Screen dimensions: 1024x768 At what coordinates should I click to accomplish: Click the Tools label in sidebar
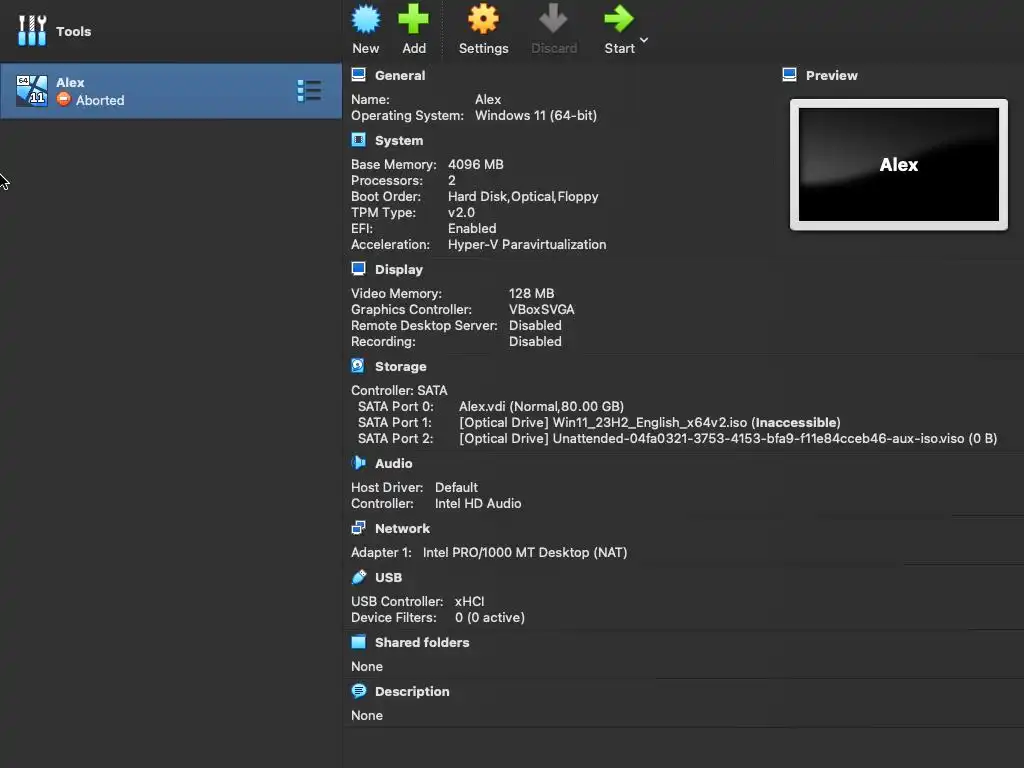[73, 31]
